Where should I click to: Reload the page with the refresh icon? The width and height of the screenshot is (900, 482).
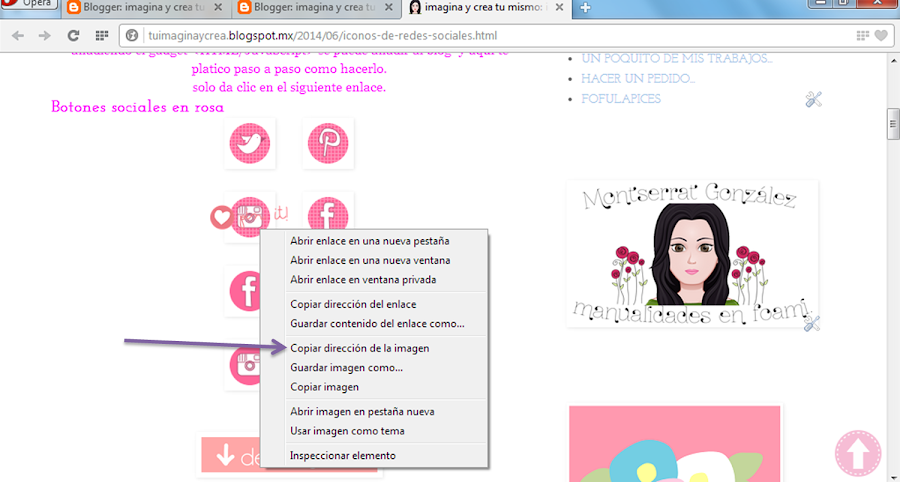click(73, 36)
